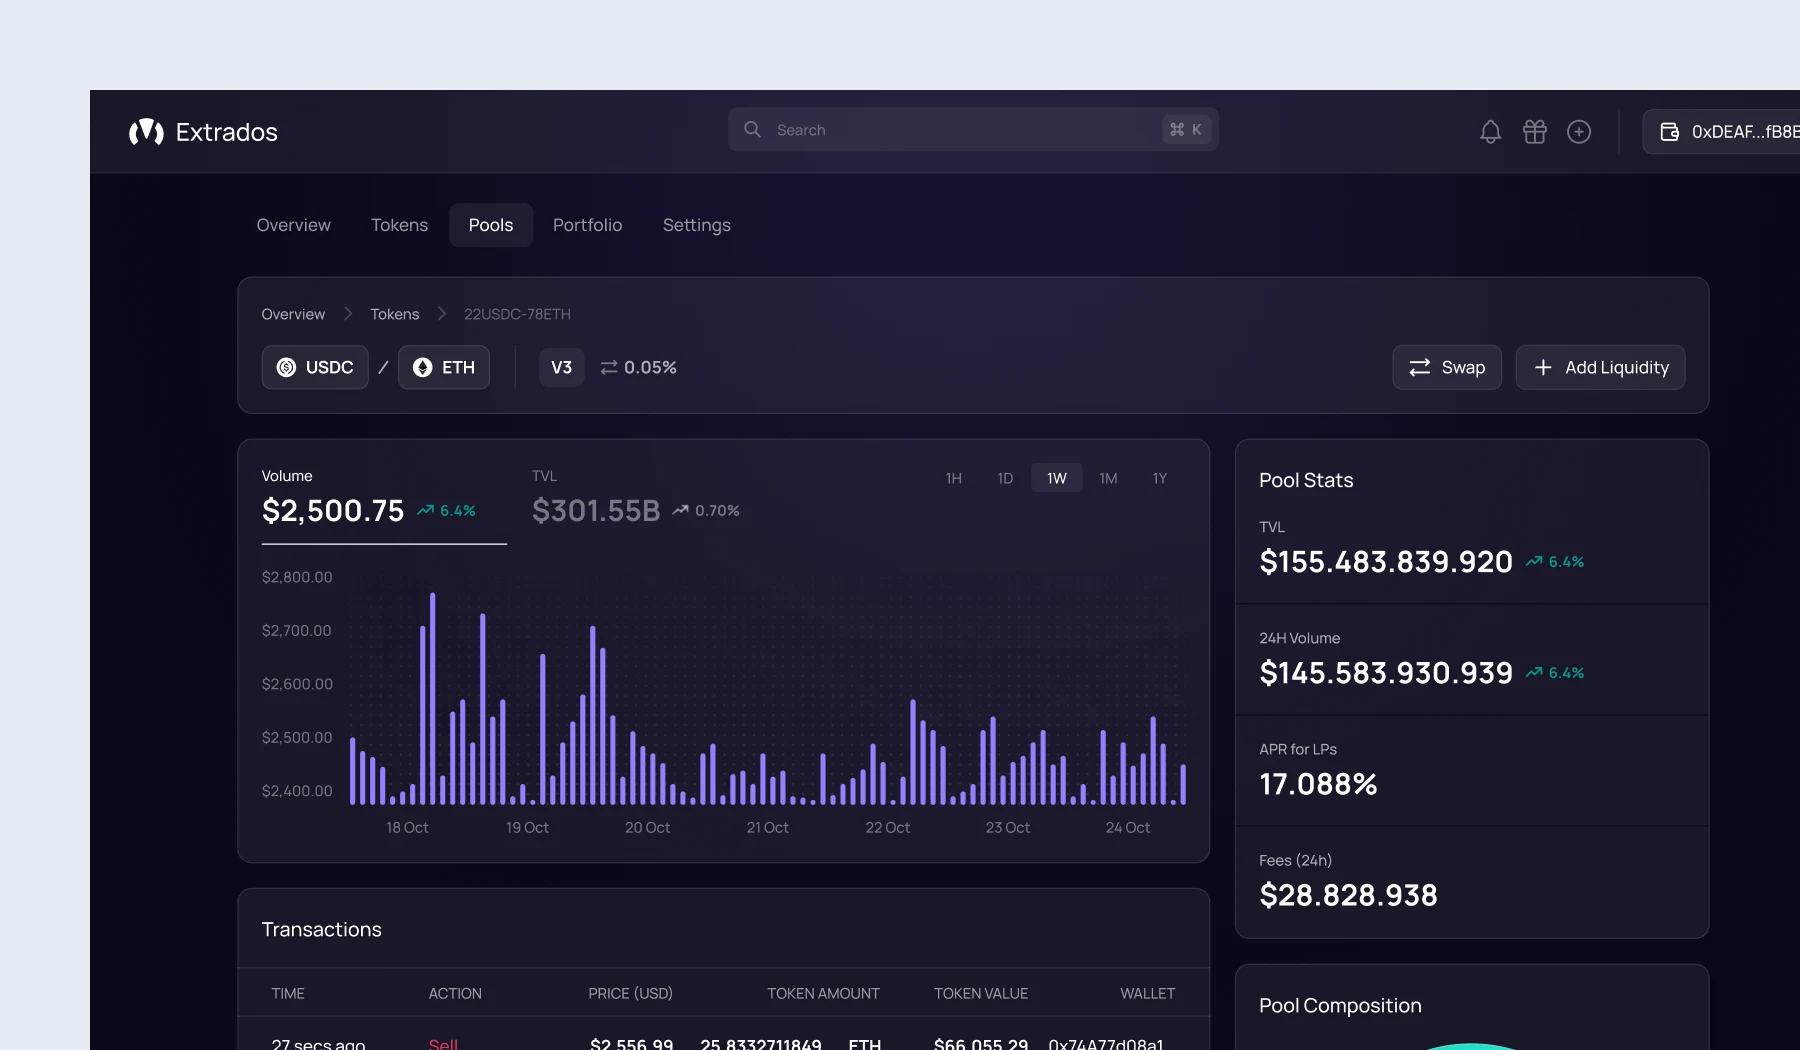
Task: Click the swap arrows icon beside 0.05%
Action: [608, 368]
